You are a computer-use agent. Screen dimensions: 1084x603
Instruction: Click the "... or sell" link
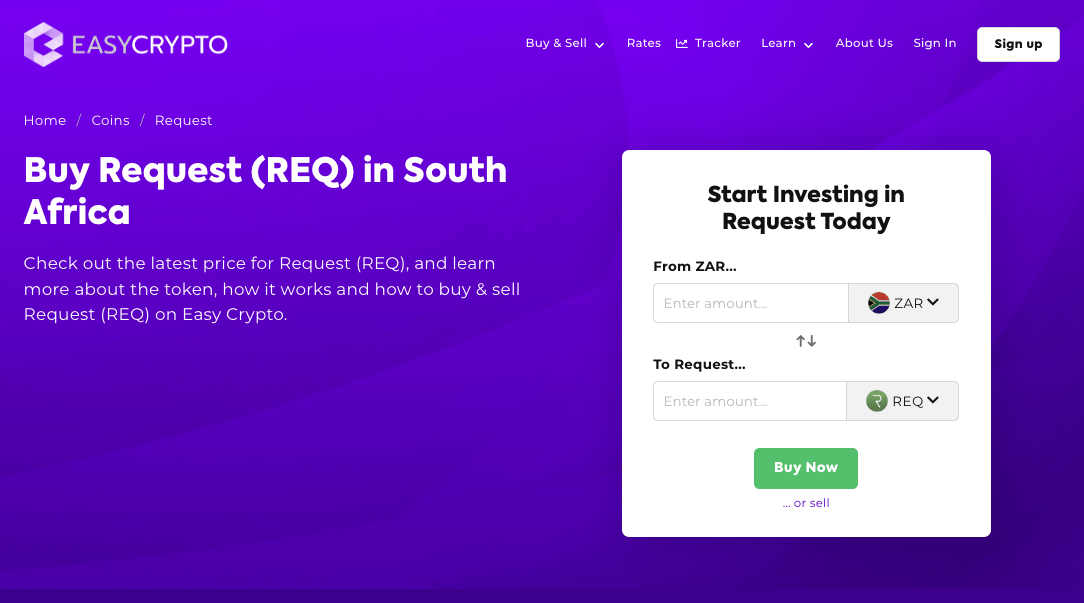[806, 503]
